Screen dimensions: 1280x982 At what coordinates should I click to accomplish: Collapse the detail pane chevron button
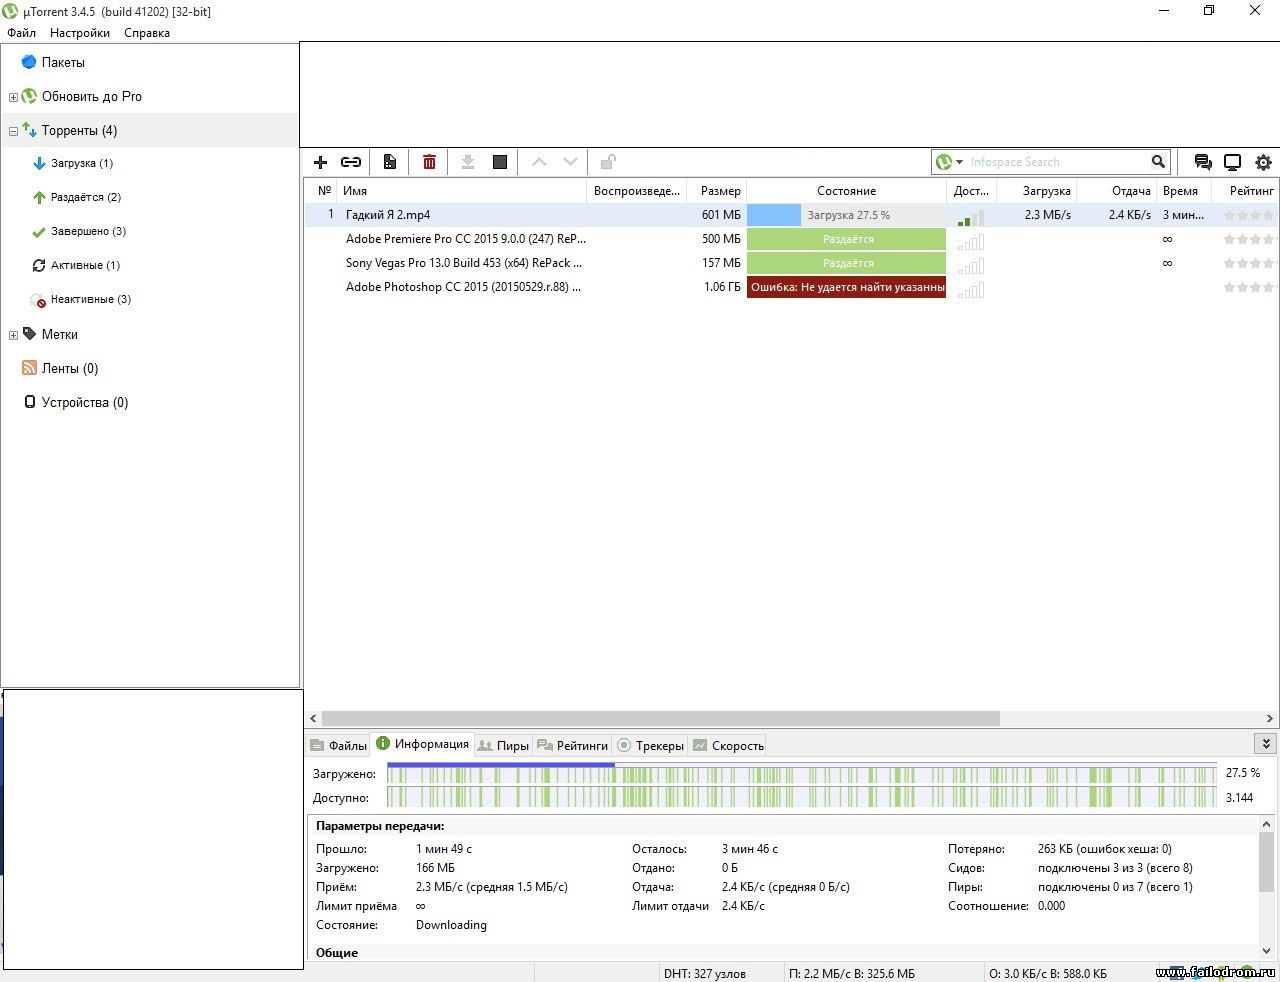[x=1266, y=744]
